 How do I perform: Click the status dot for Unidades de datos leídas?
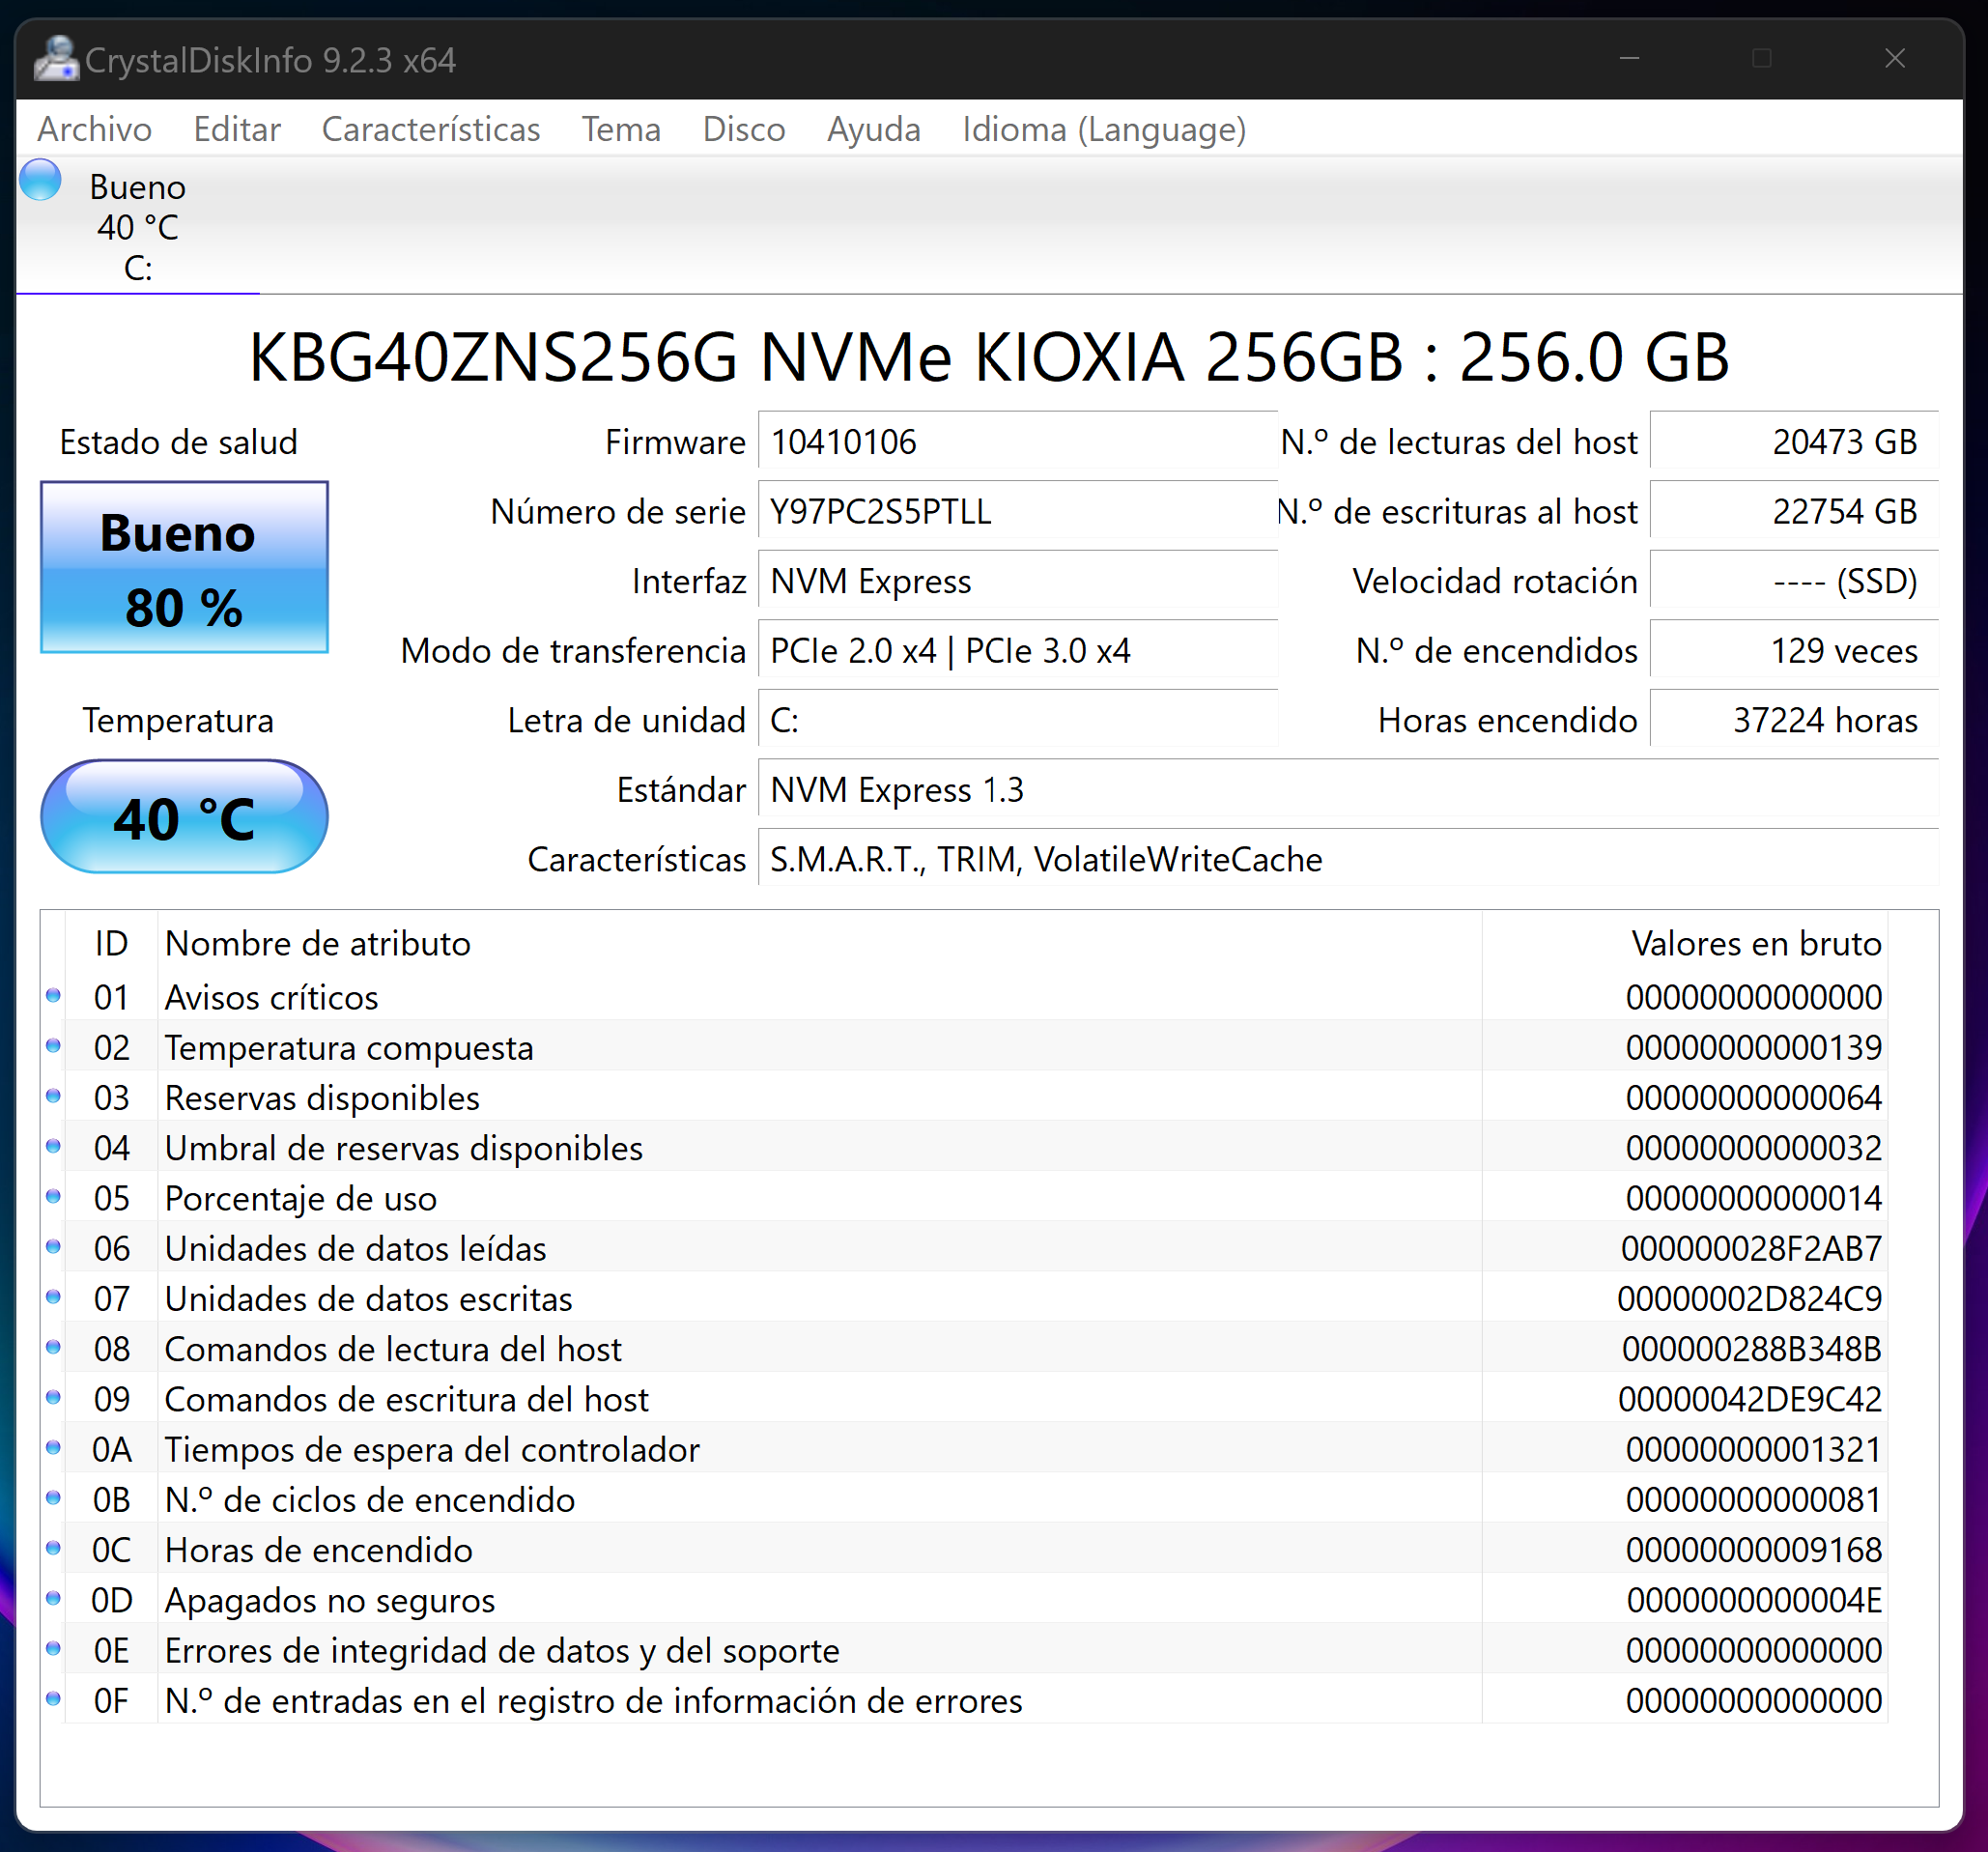coord(54,1247)
